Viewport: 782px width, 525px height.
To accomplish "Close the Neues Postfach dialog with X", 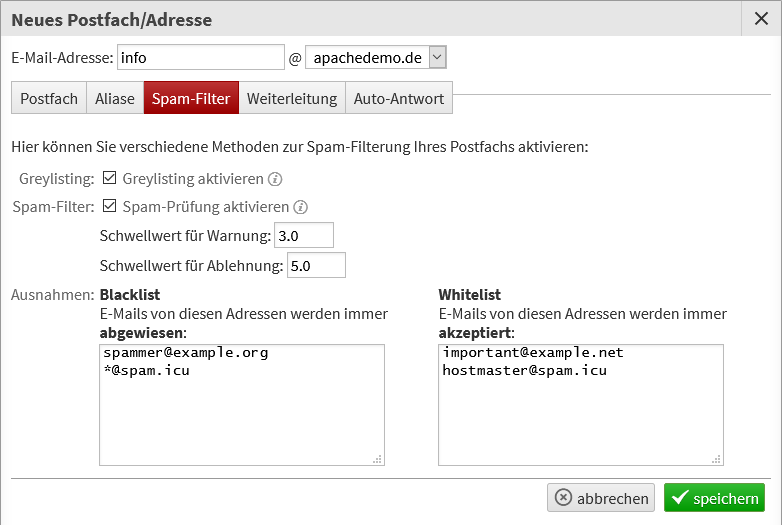I will coord(761,19).
